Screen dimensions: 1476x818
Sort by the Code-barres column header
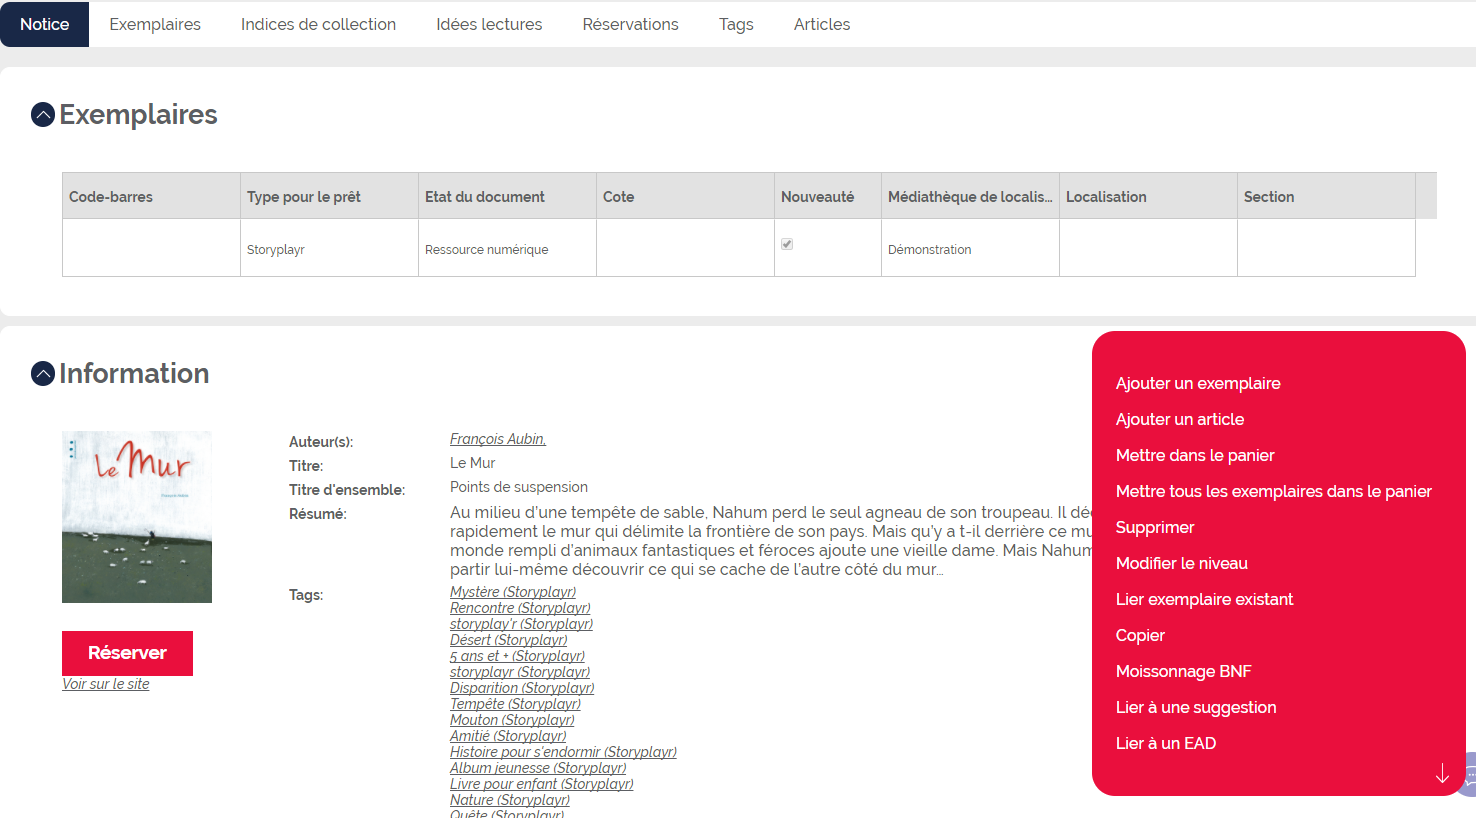pos(151,196)
